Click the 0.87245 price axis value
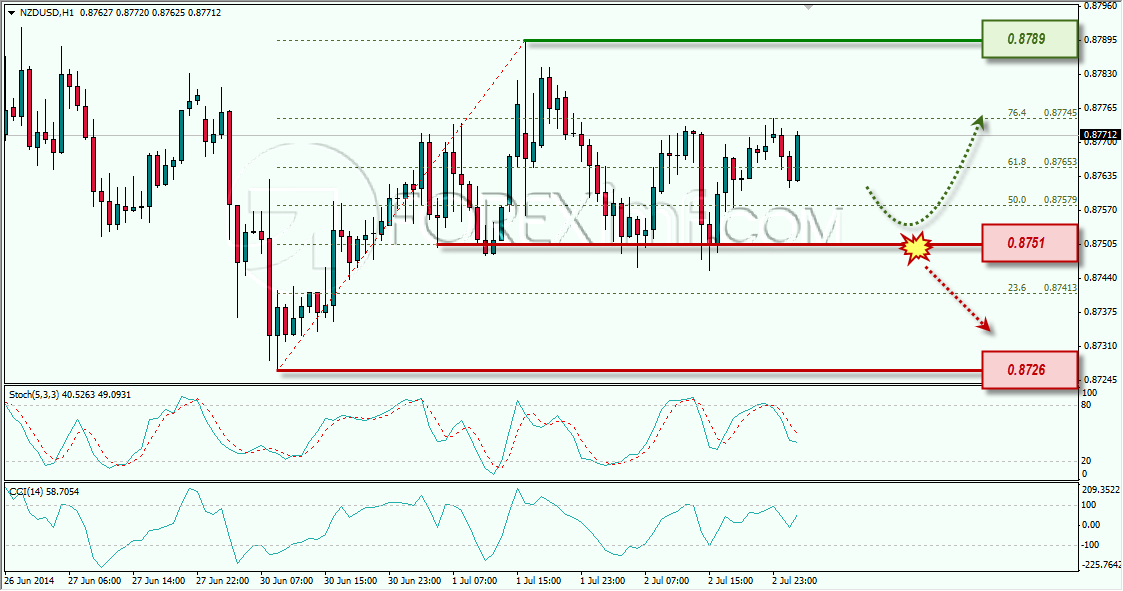1123x591 pixels. tap(1101, 379)
